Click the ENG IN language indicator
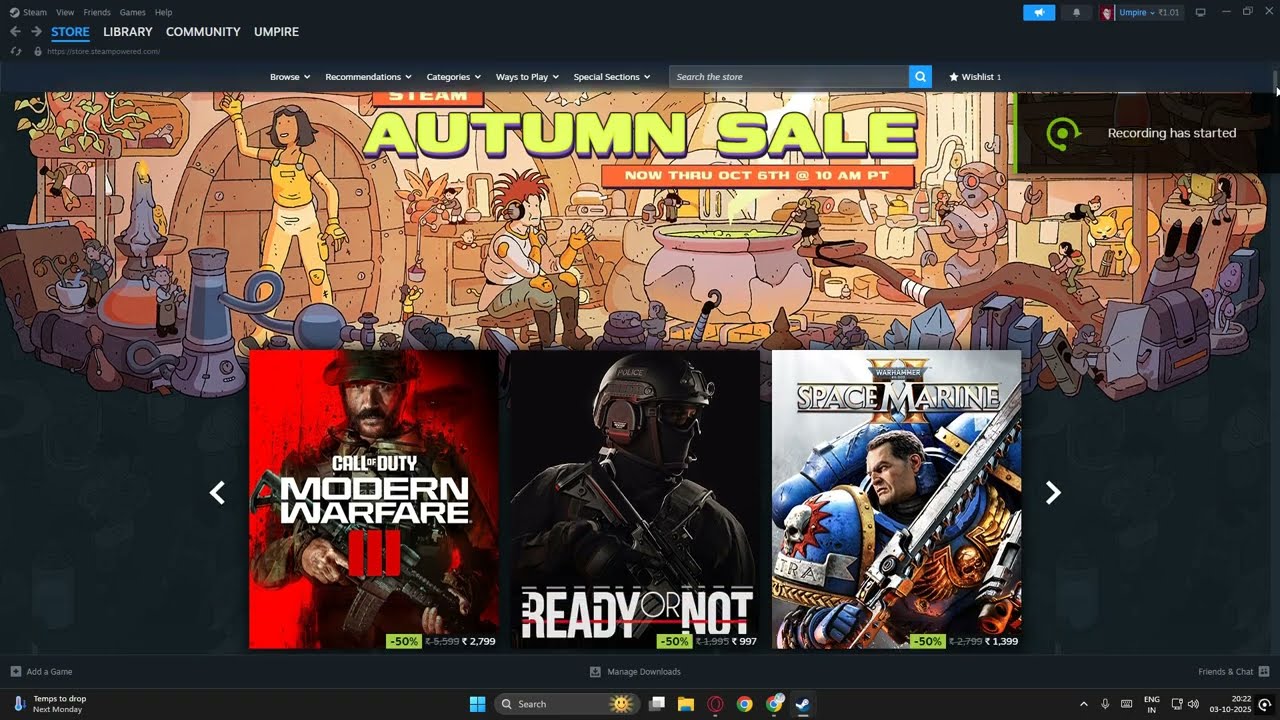The image size is (1280, 720). (x=1152, y=704)
